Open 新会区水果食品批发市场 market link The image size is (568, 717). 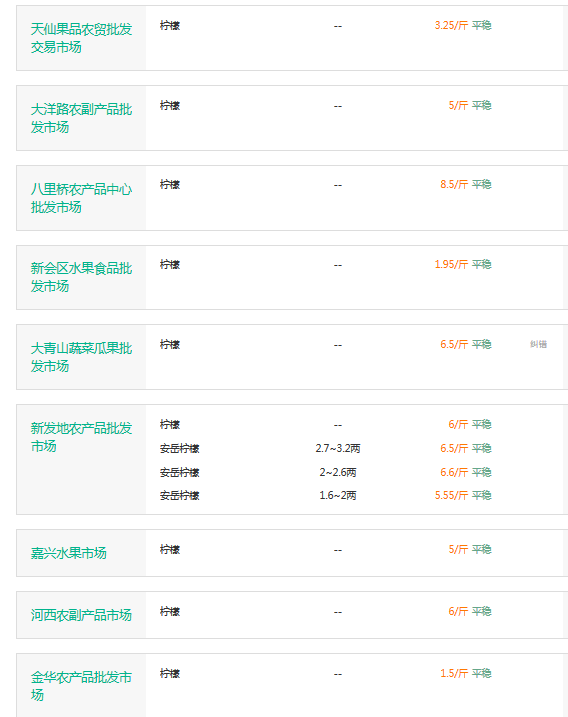pyautogui.click(x=81, y=277)
